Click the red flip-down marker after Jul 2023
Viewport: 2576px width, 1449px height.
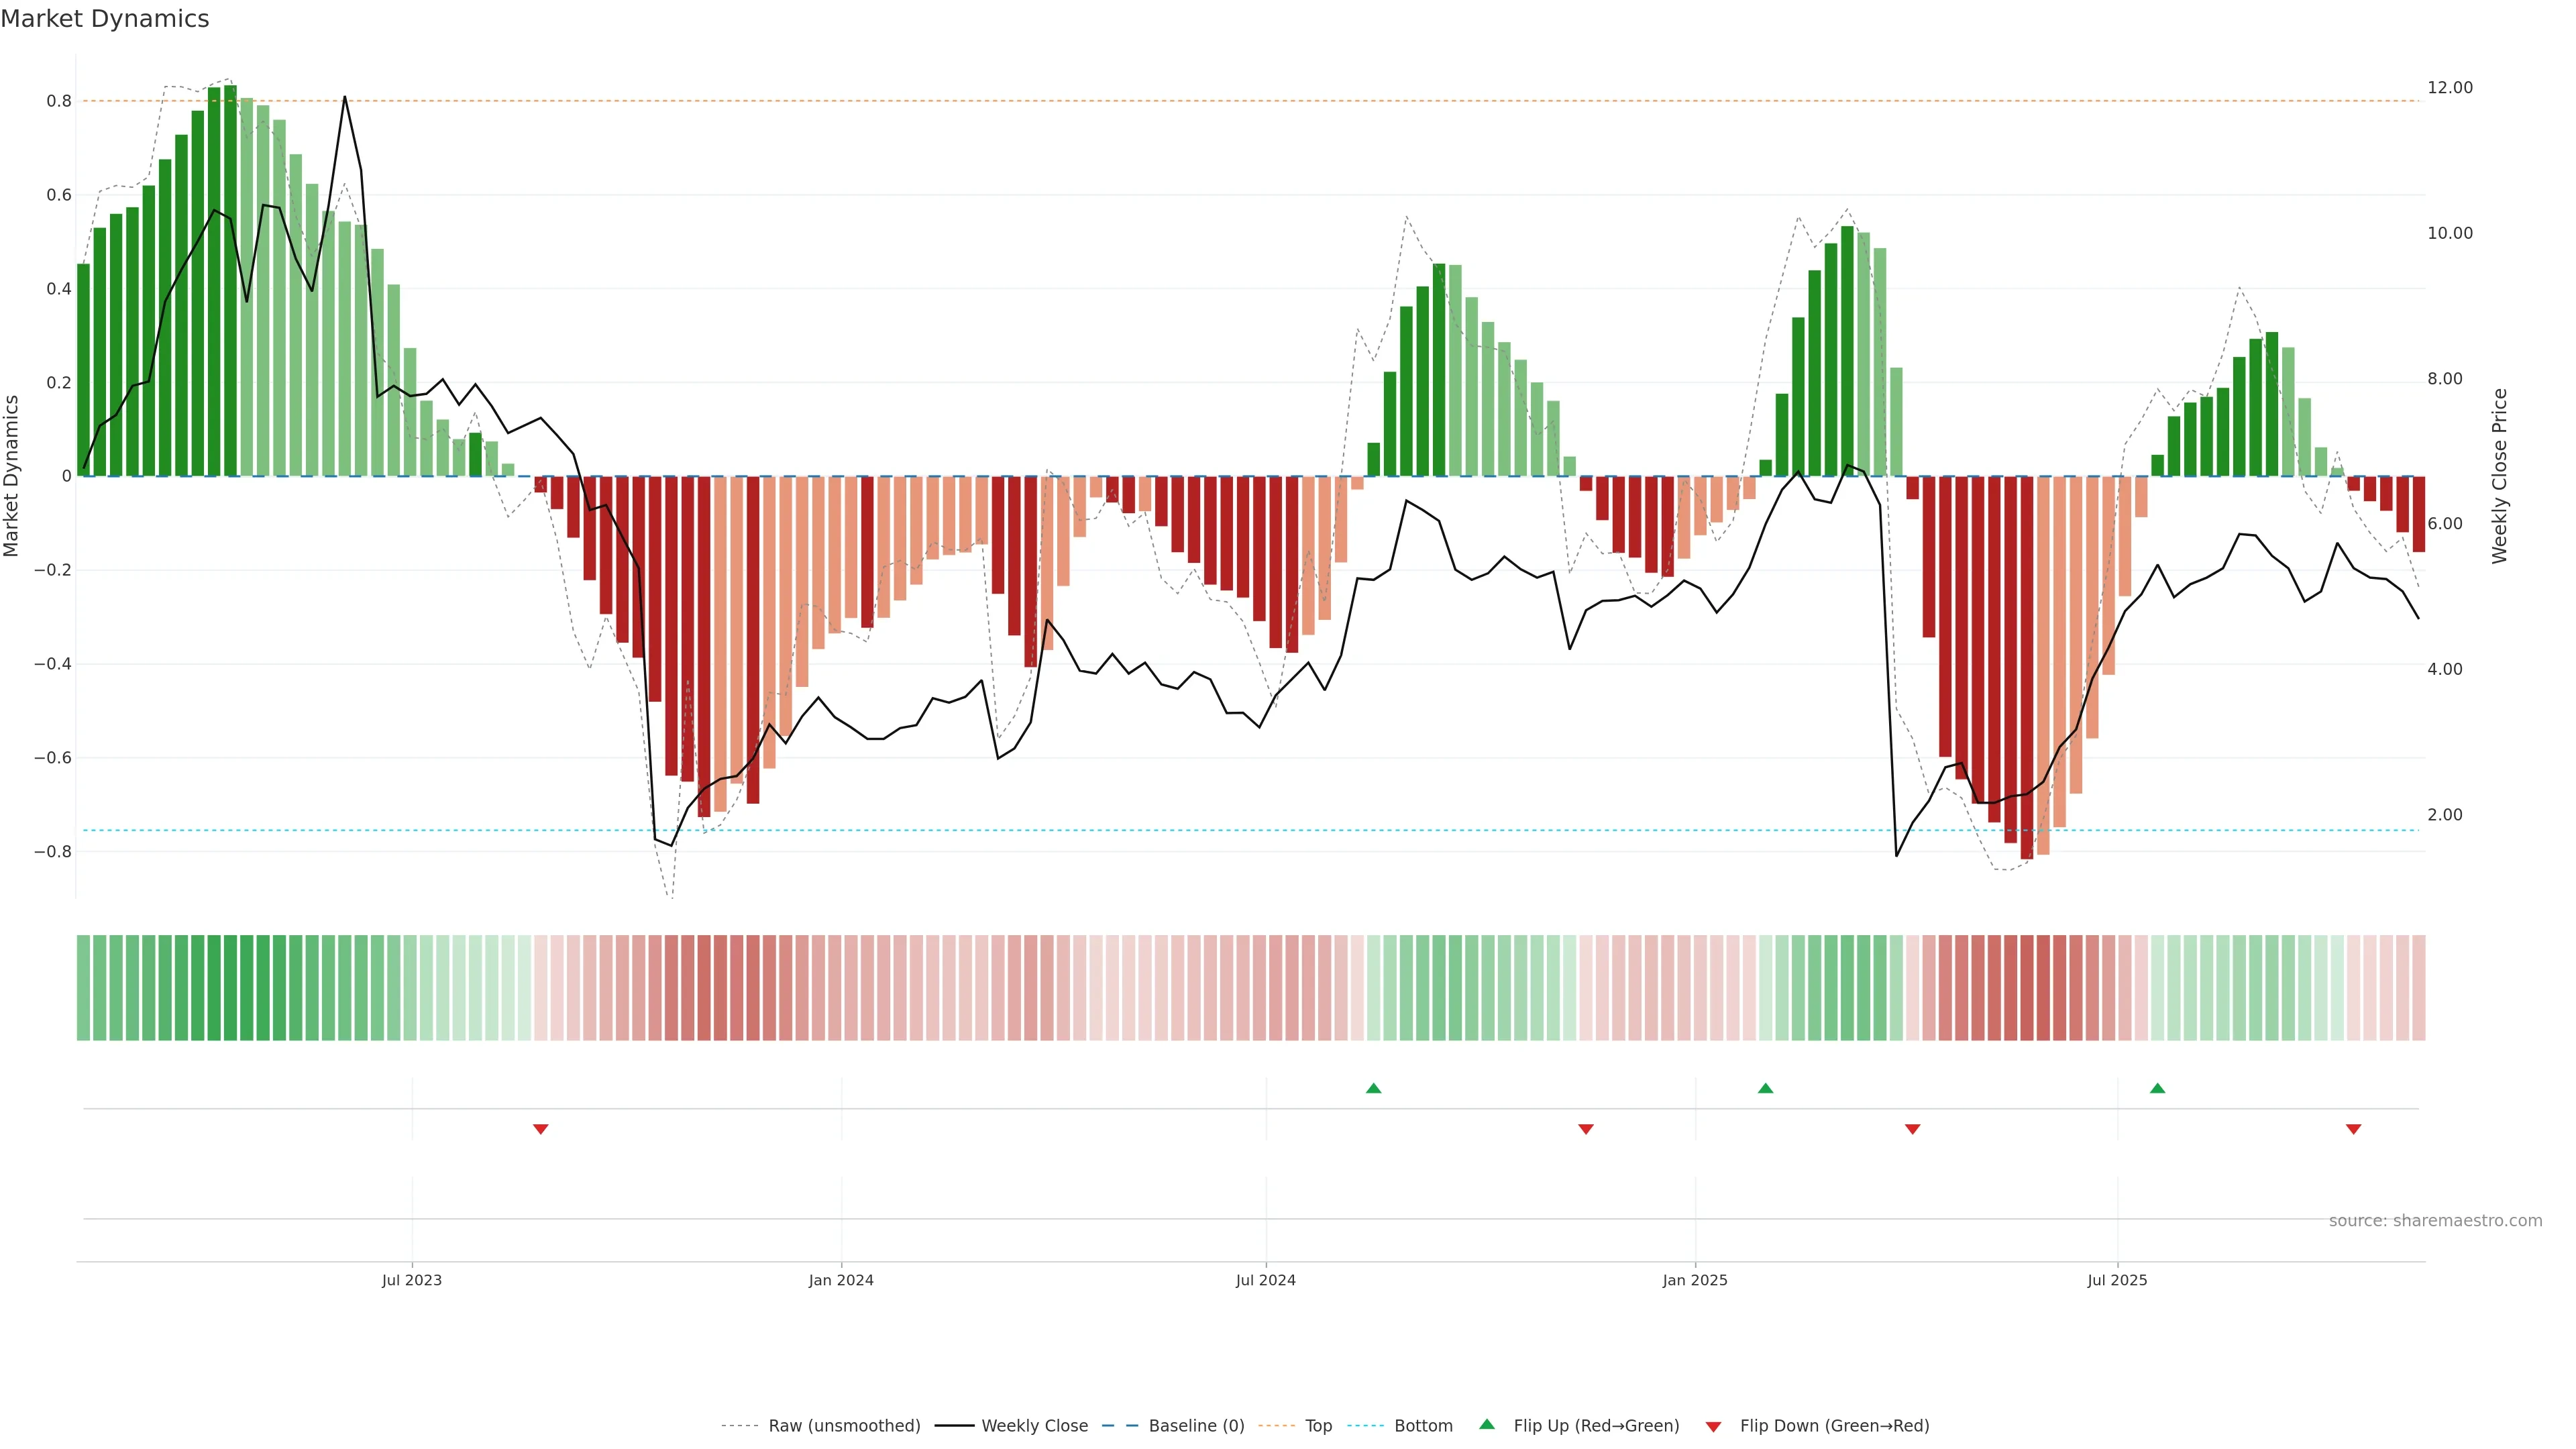click(x=541, y=1129)
